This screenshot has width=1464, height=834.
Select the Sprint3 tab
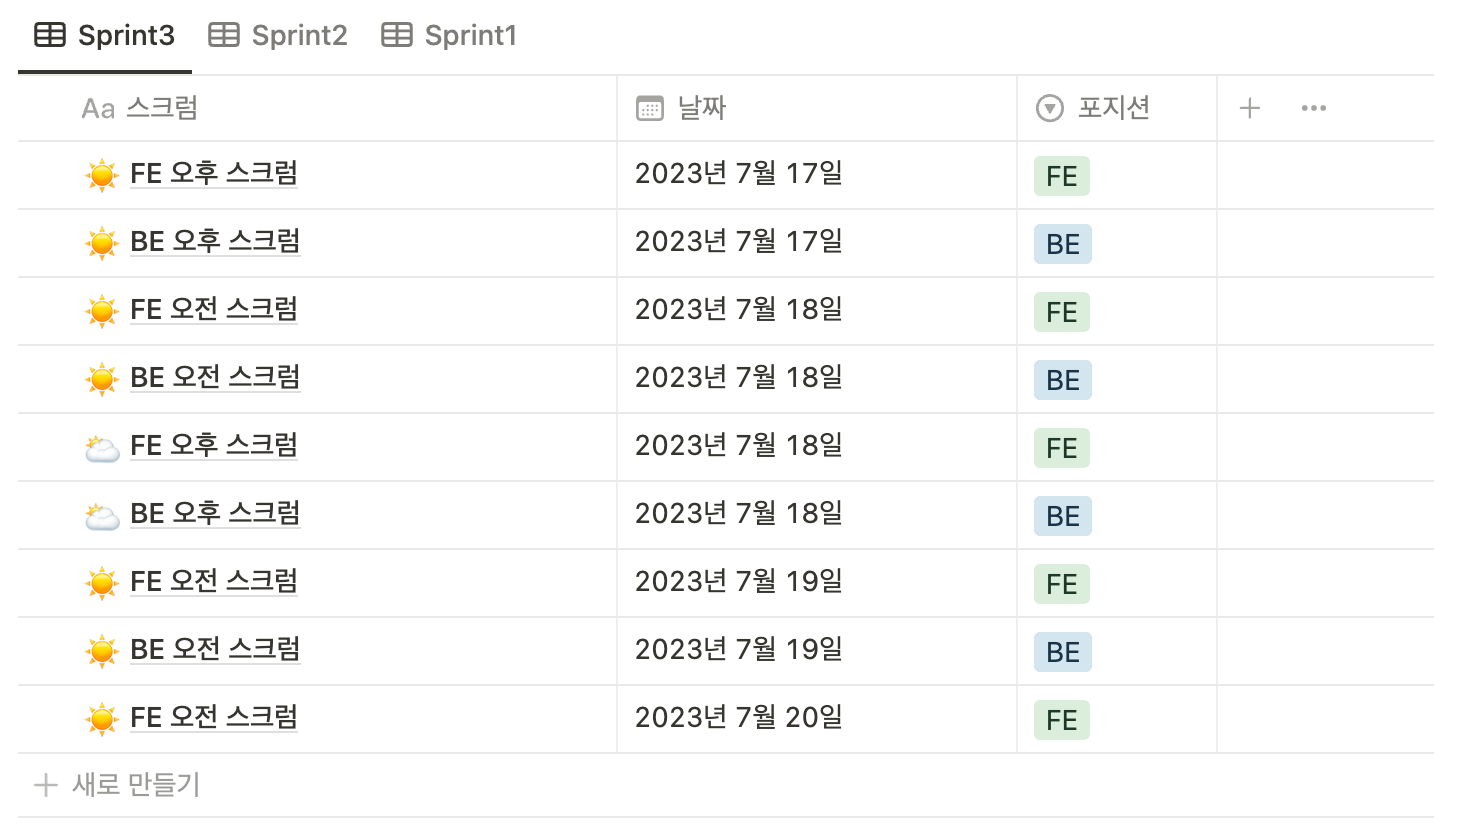[x=105, y=35]
